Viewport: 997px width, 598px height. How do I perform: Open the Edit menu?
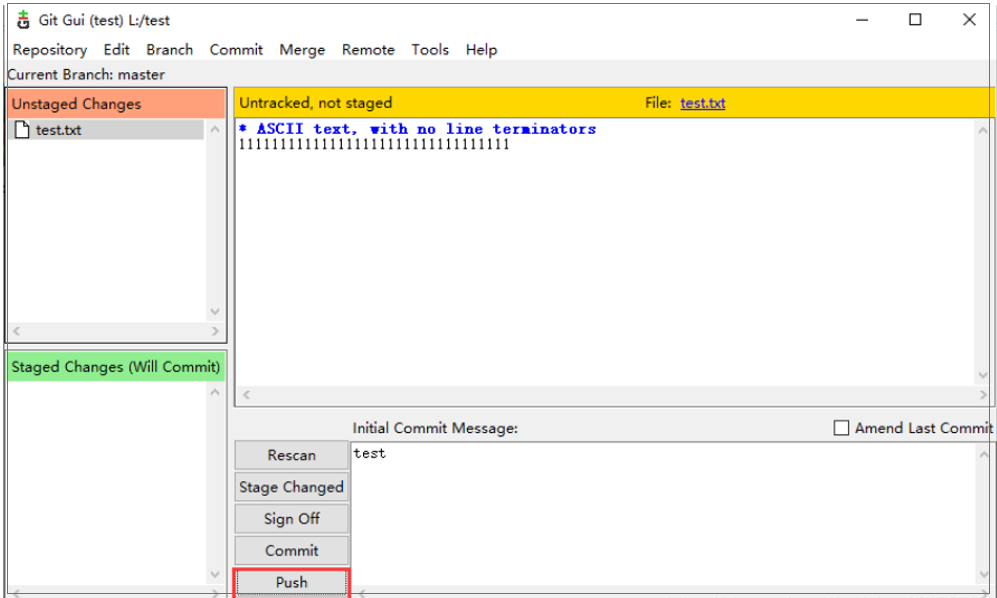pos(116,50)
